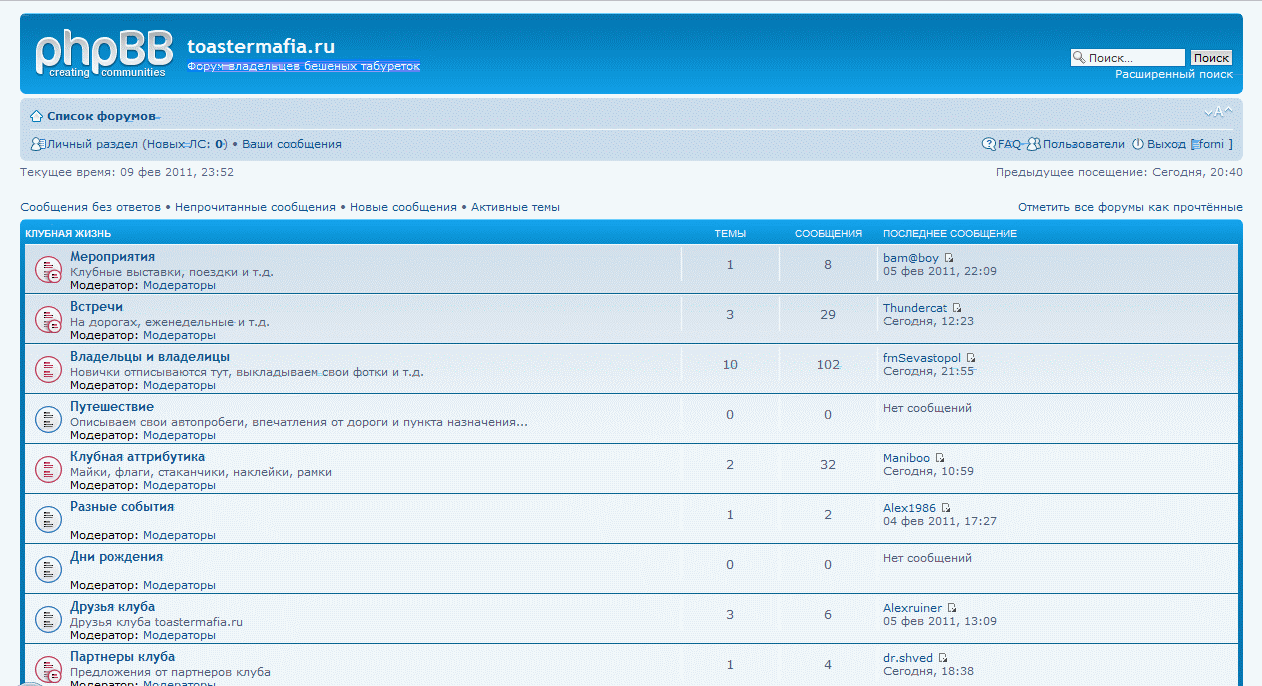Click the Дни рождения forum icon
This screenshot has height=686, width=1262.
point(49,570)
